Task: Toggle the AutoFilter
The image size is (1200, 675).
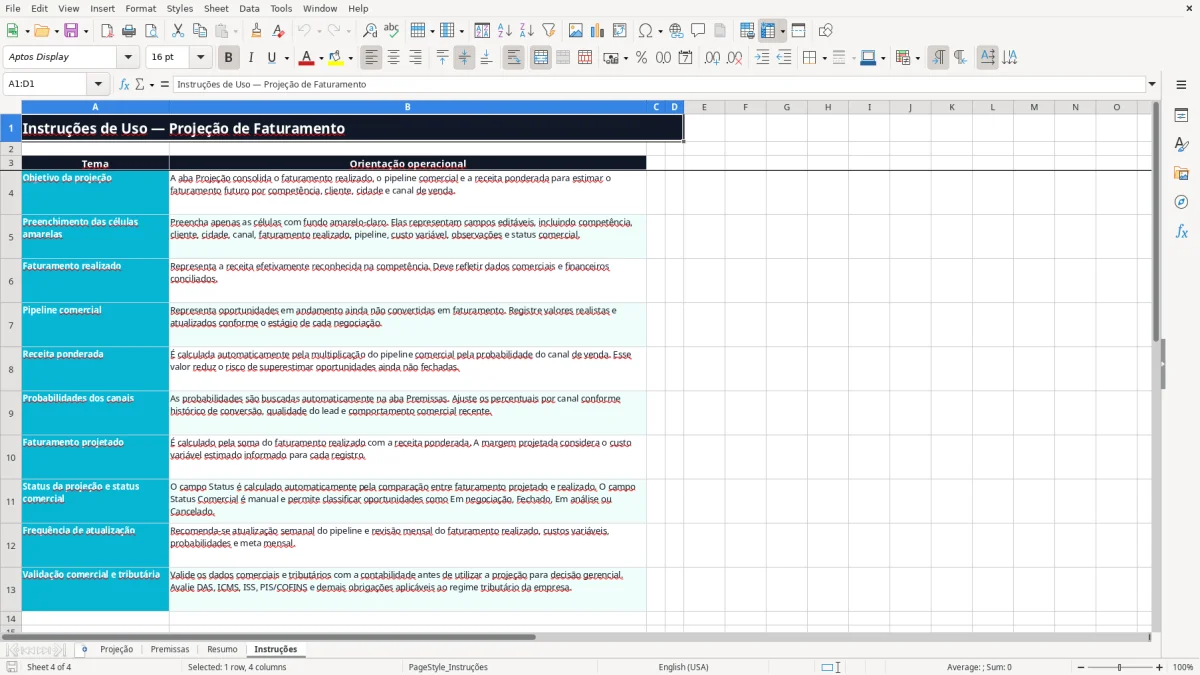Action: point(549,31)
